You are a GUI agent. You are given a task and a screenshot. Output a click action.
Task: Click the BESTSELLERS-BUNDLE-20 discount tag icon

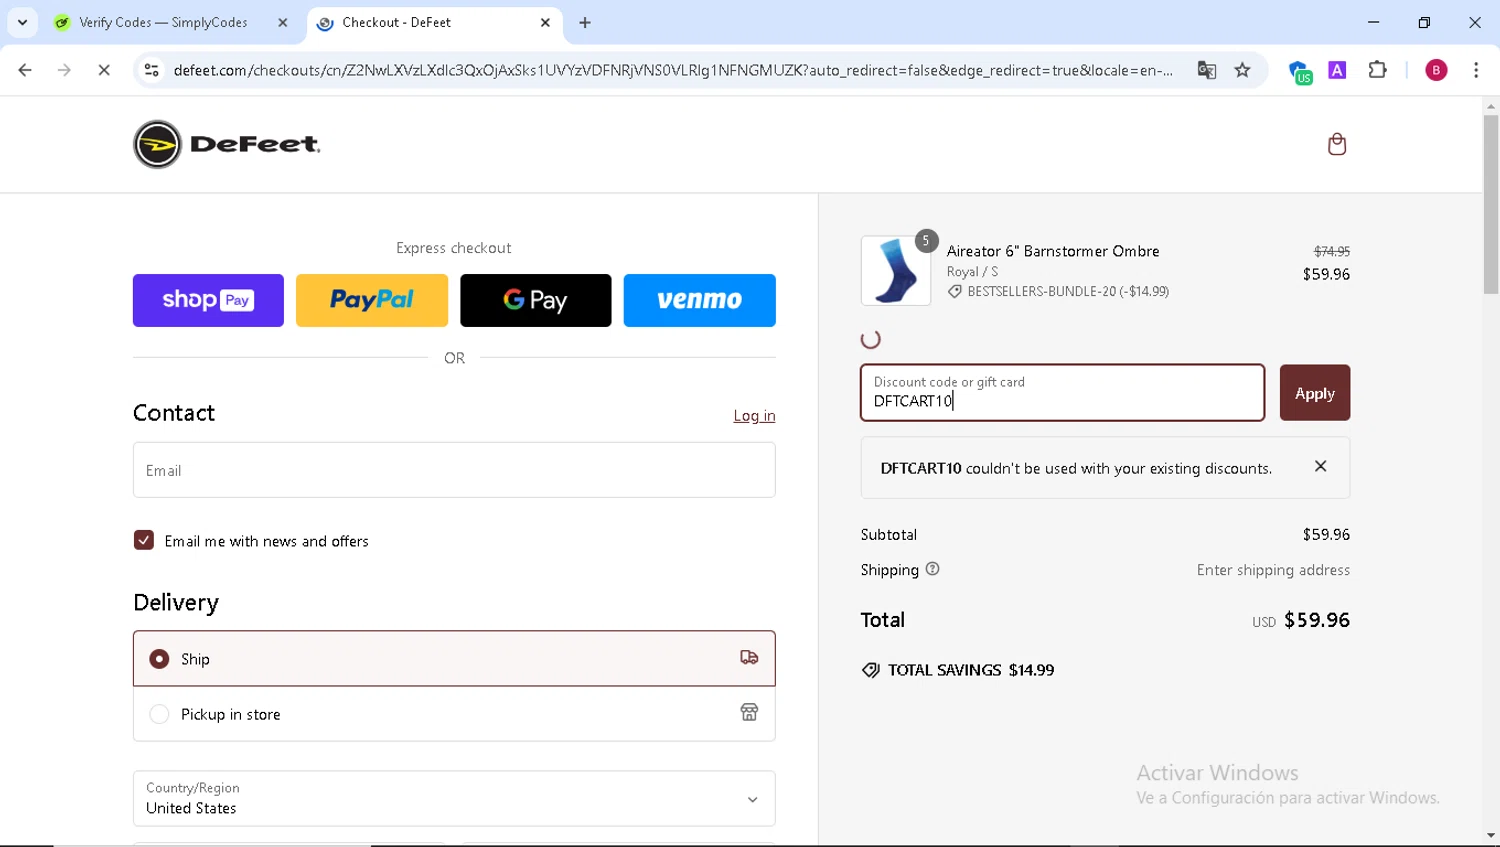click(x=955, y=292)
